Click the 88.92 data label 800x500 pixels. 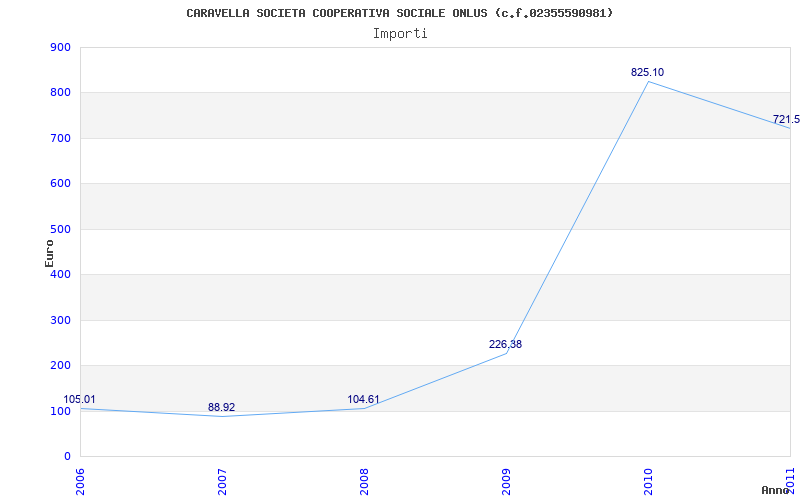[x=221, y=407]
